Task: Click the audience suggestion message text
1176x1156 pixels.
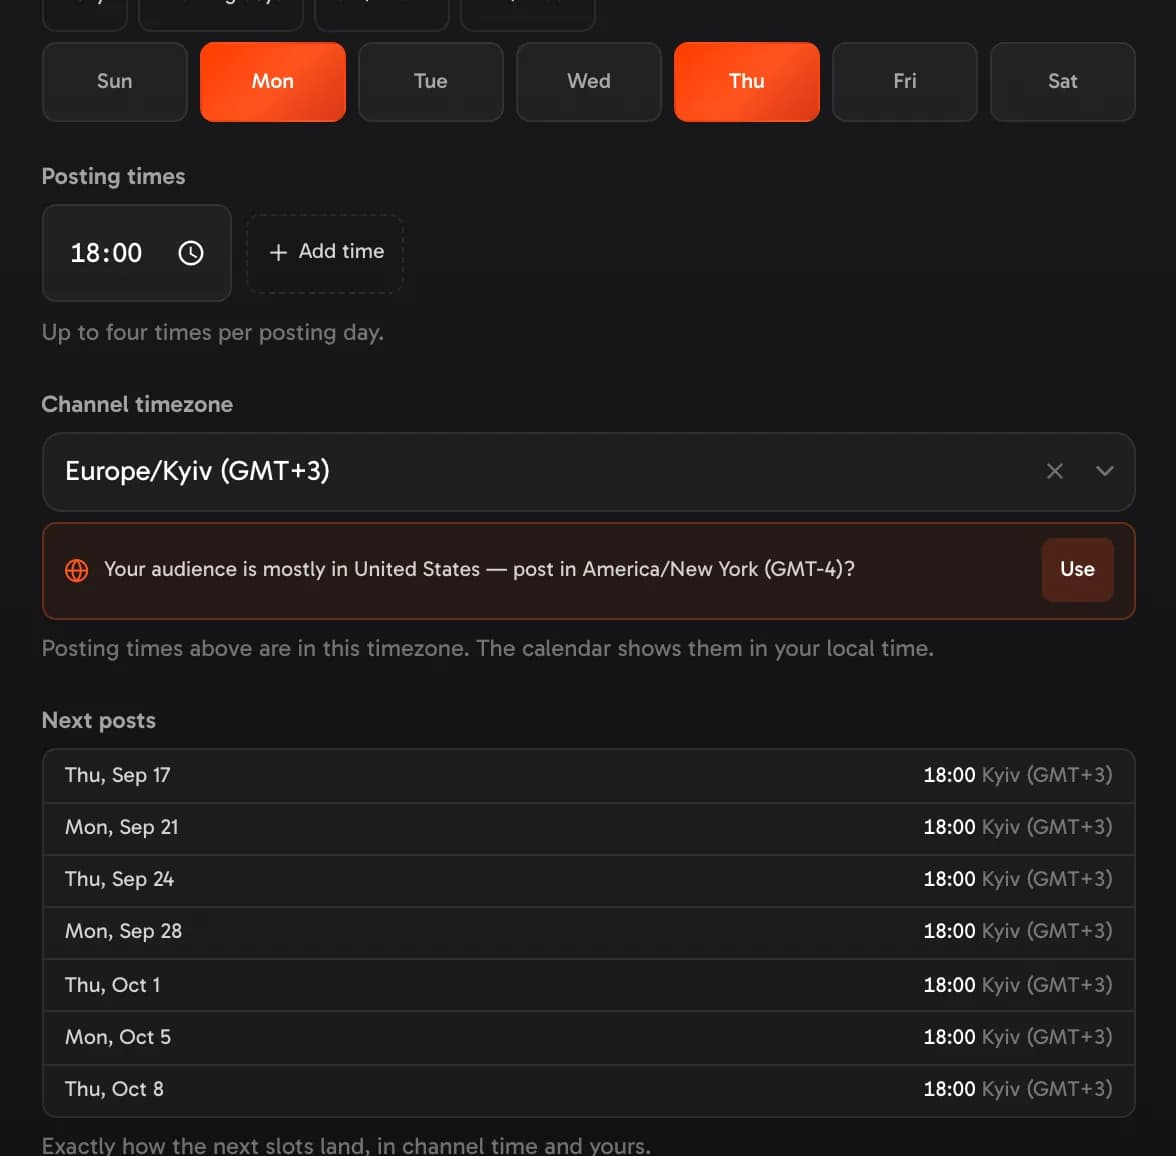Action: tap(479, 569)
